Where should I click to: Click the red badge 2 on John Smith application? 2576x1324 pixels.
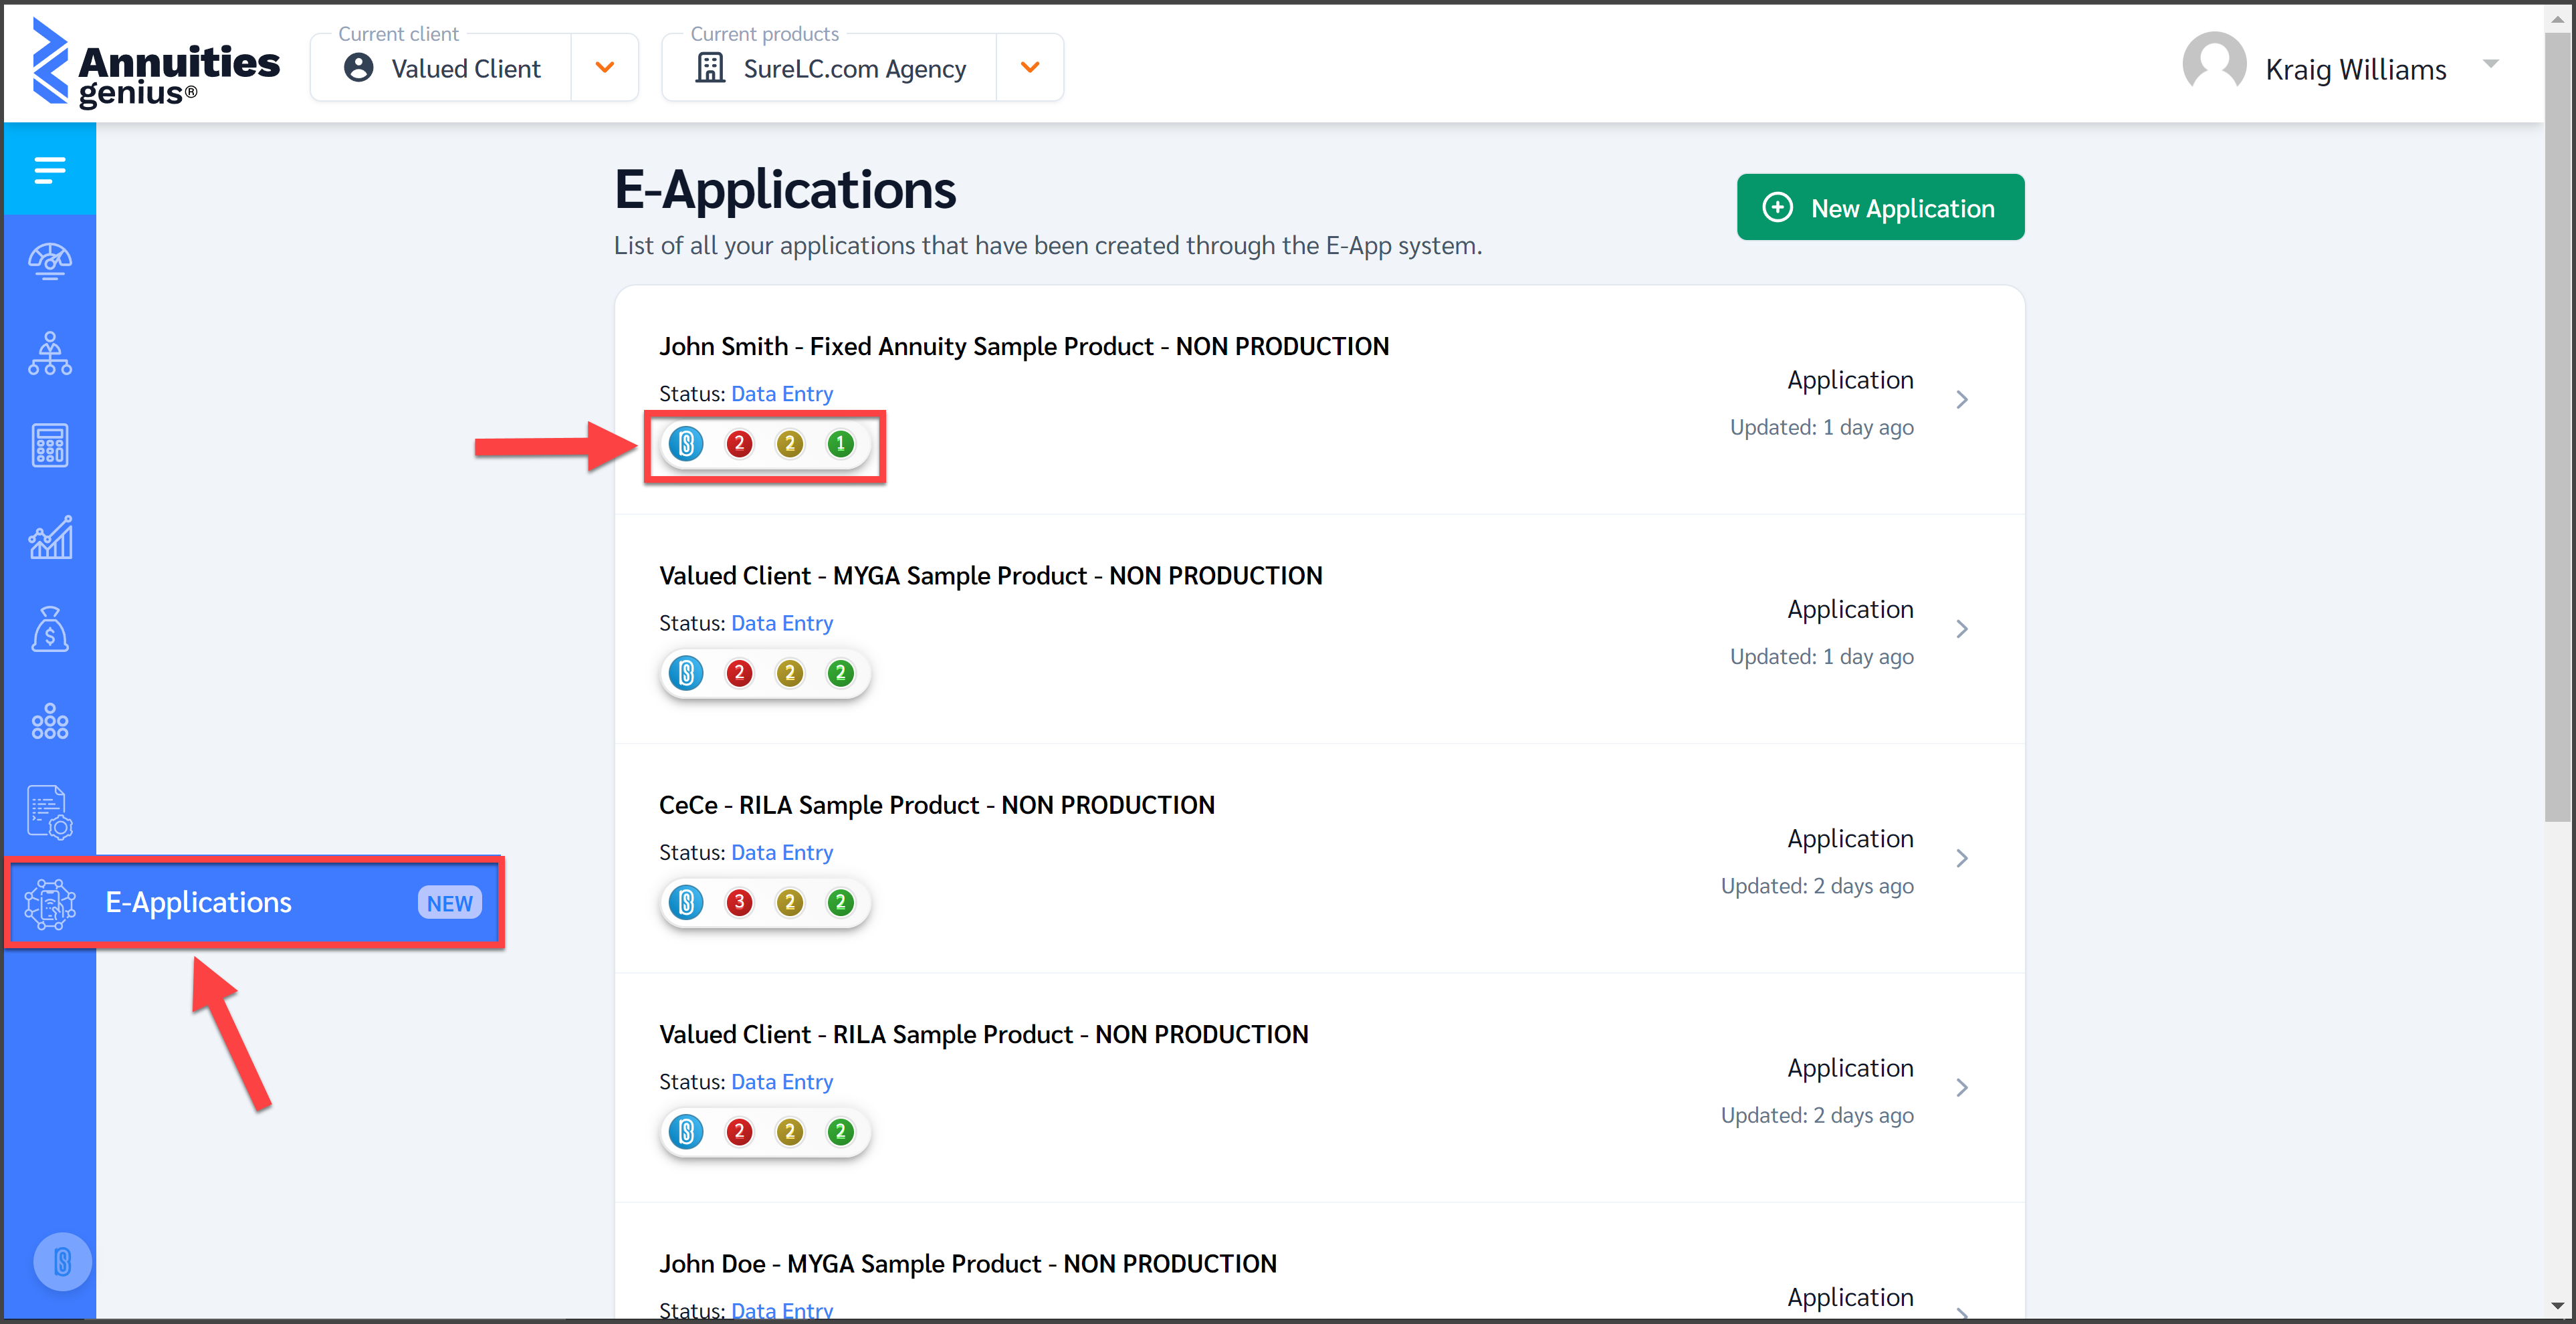click(x=739, y=443)
